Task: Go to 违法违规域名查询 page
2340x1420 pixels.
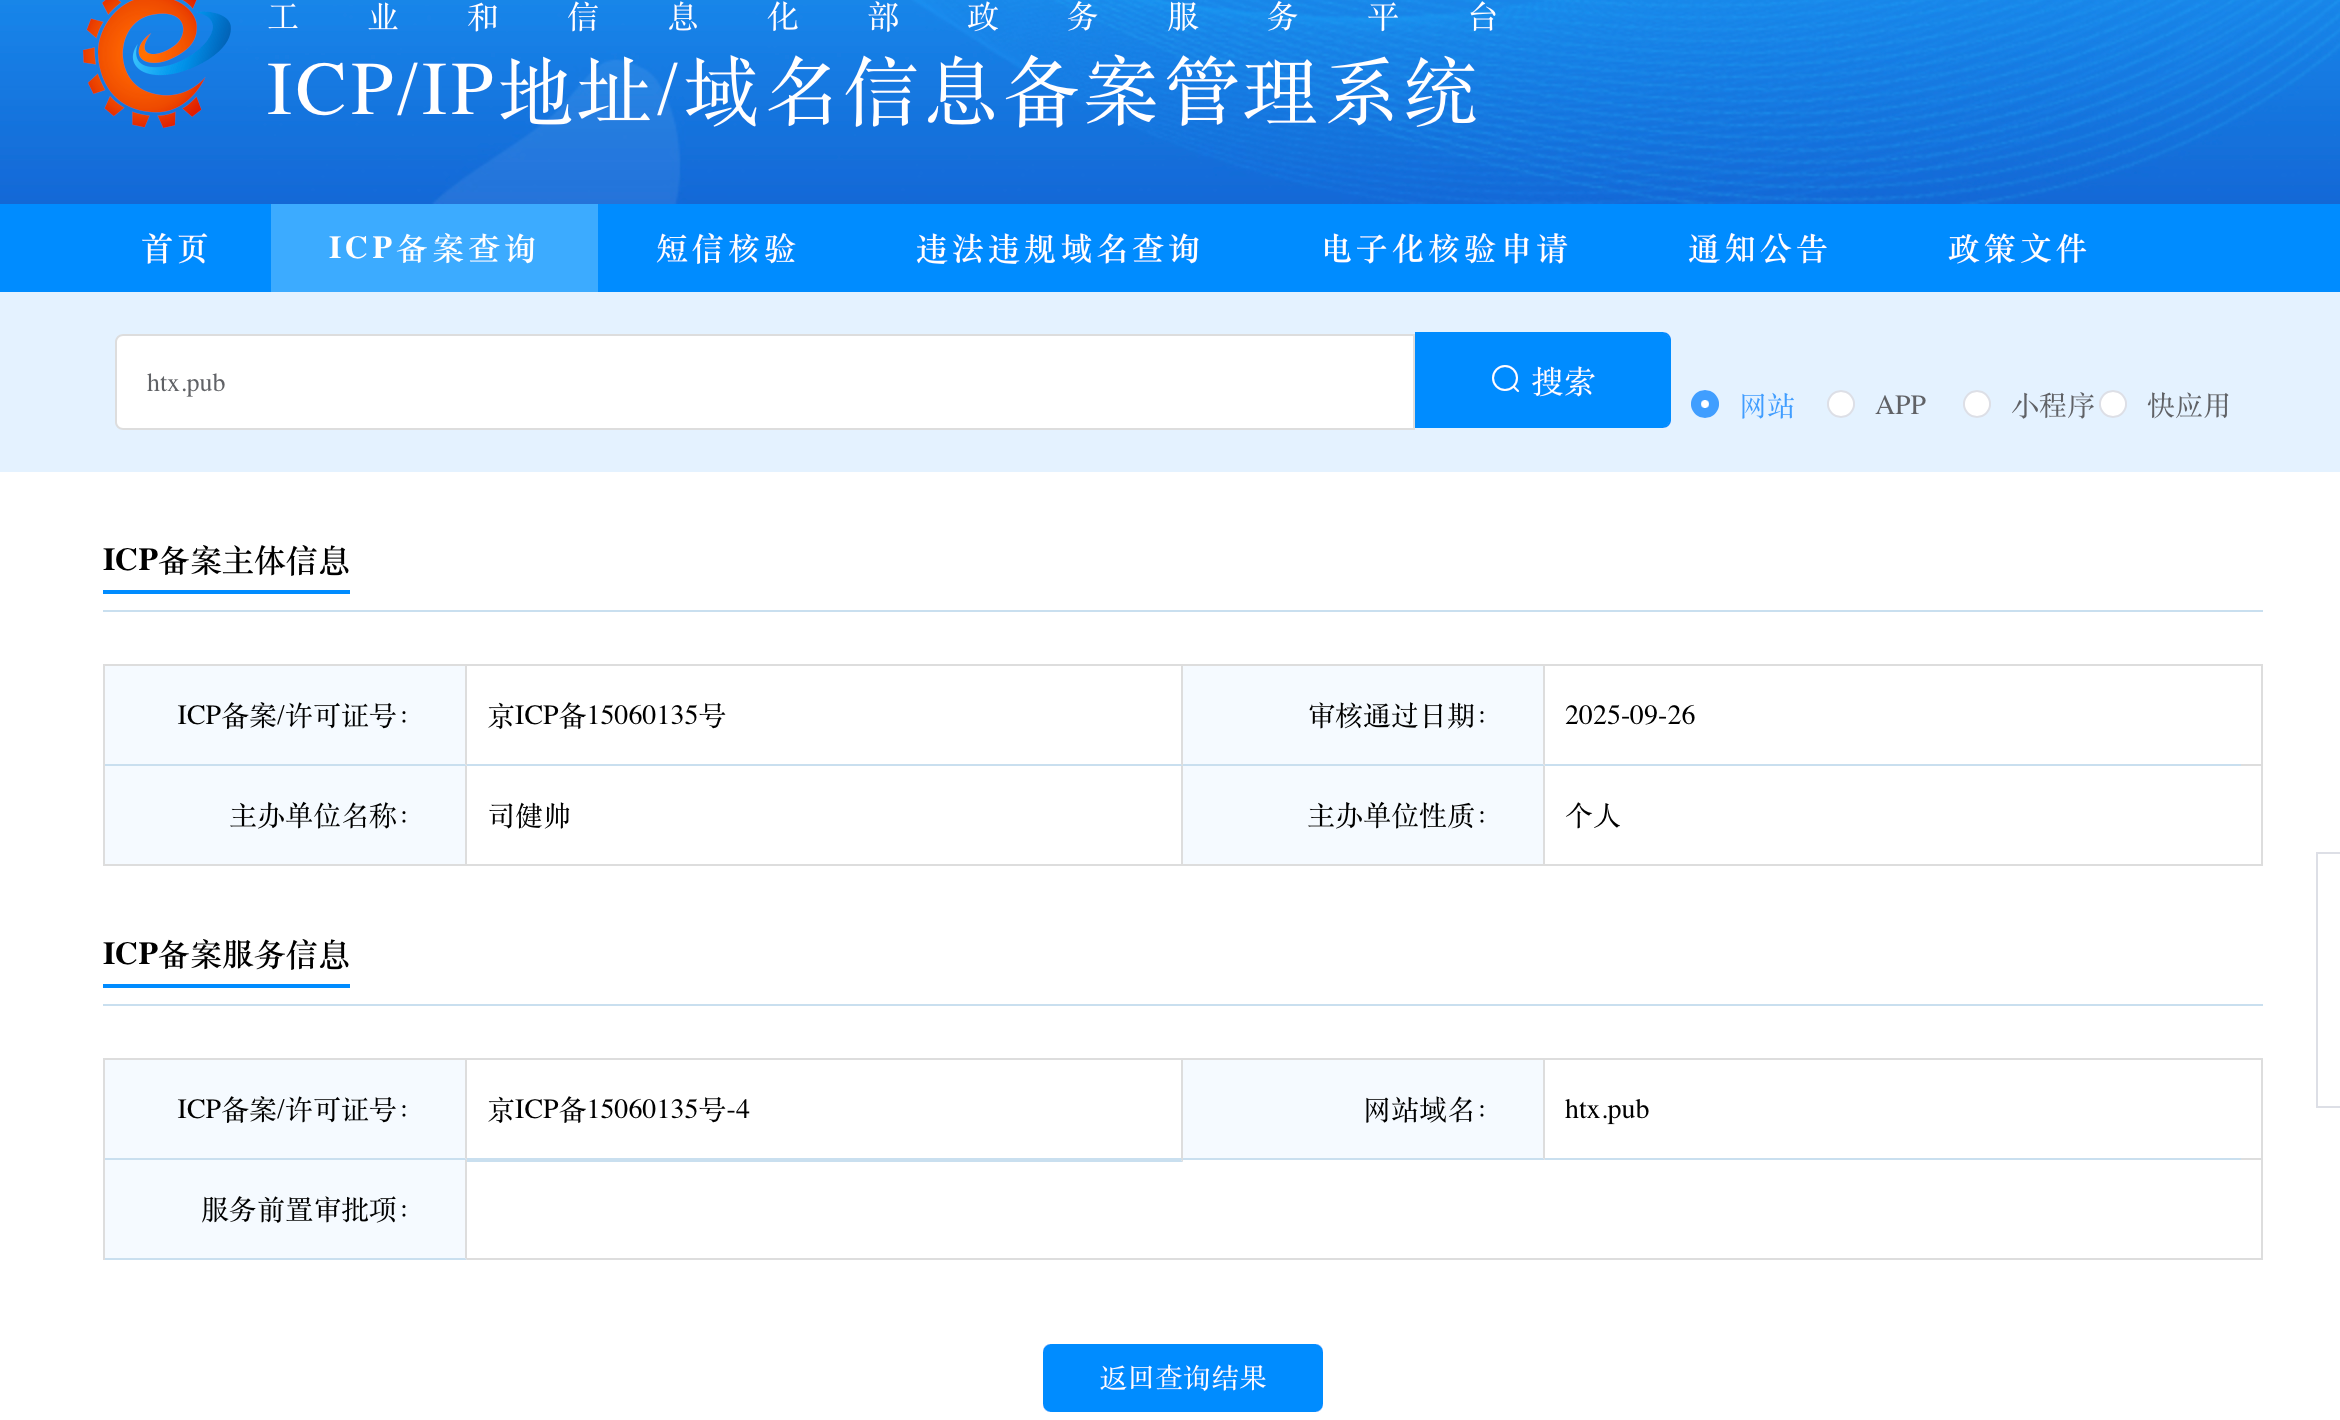Action: tap(1059, 248)
